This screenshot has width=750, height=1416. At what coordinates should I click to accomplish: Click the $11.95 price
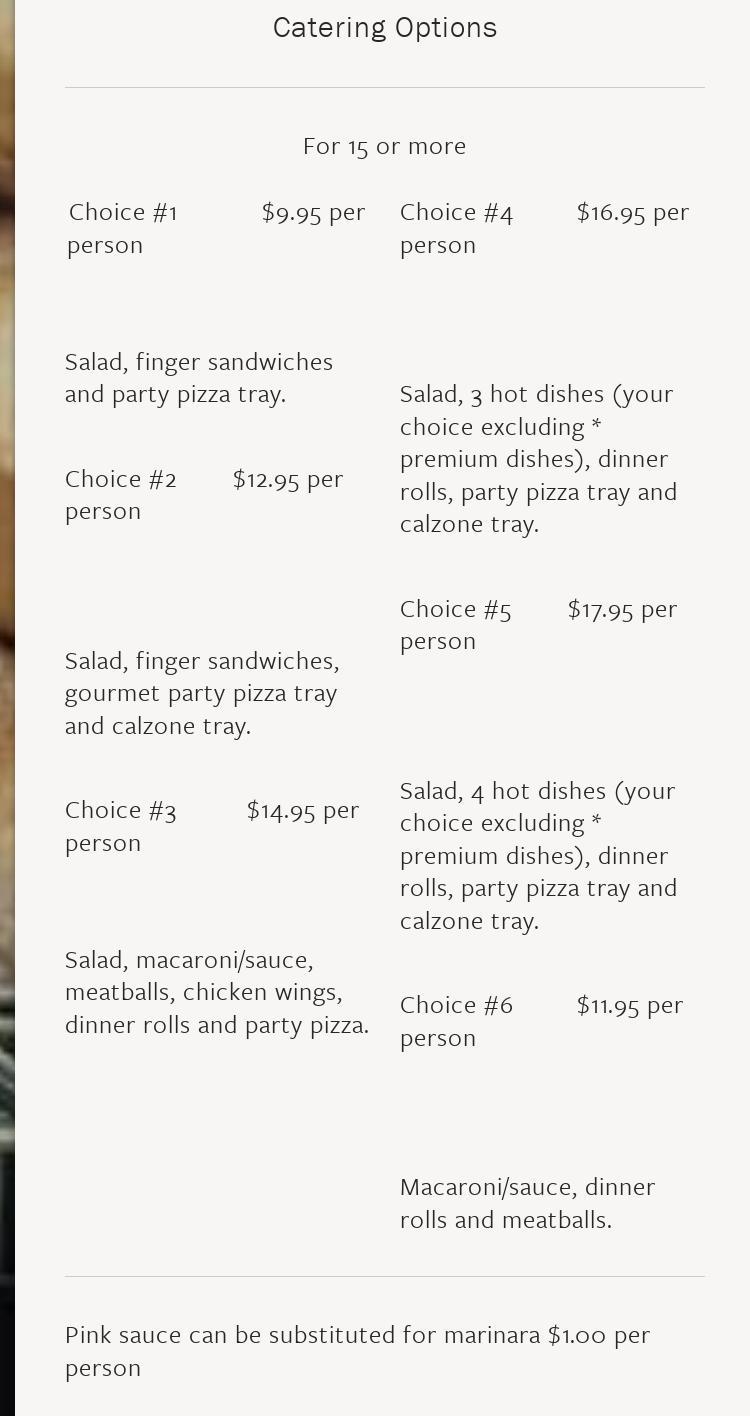629,1005
